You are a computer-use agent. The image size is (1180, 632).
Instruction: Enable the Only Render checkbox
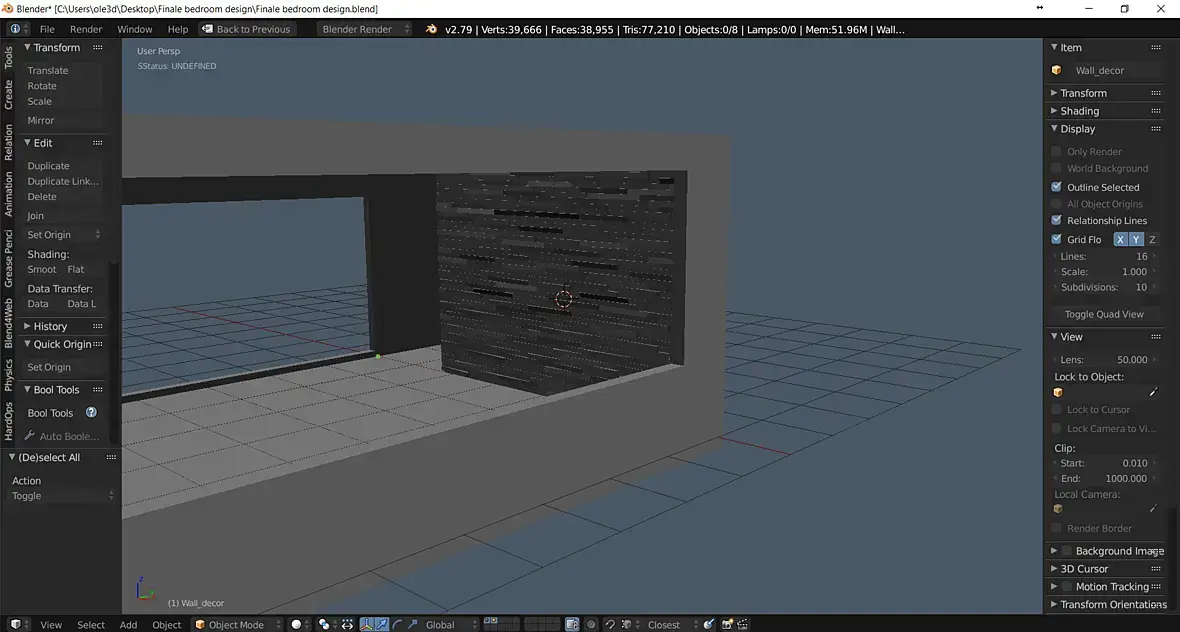[x=1057, y=151]
